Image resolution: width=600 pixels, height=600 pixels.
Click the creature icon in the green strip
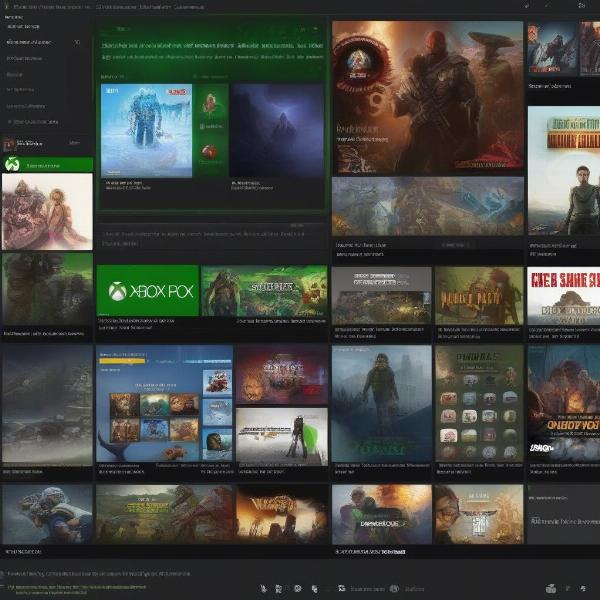210,103
